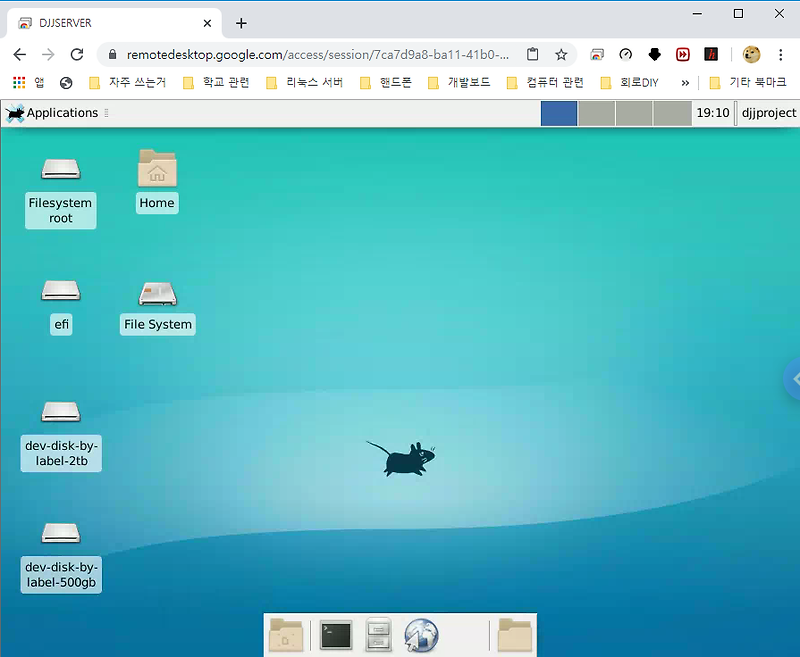The width and height of the screenshot is (800, 657).
Task: Switch to the first workspace
Action: 559,113
